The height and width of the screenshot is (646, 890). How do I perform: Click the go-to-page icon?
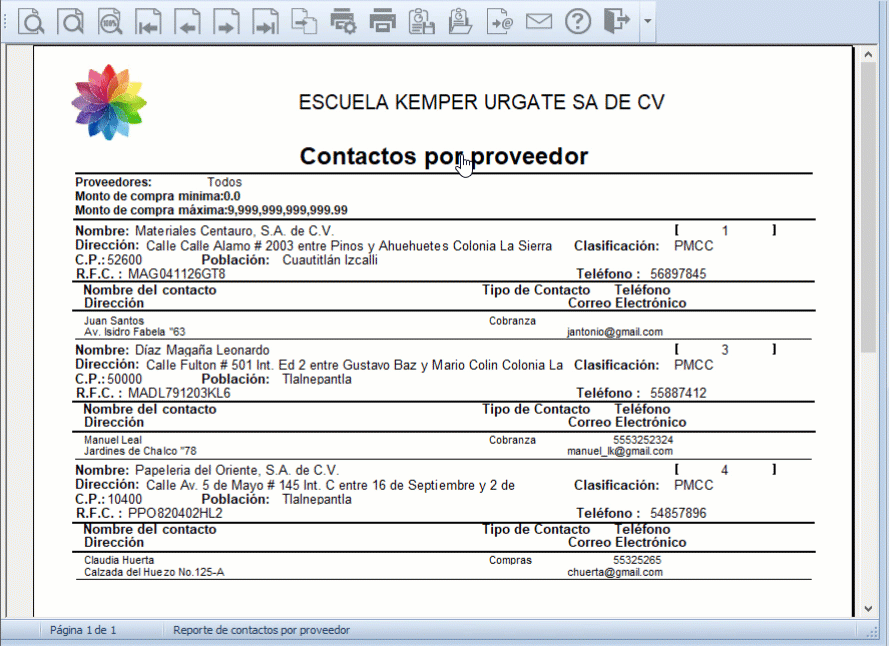tap(304, 21)
